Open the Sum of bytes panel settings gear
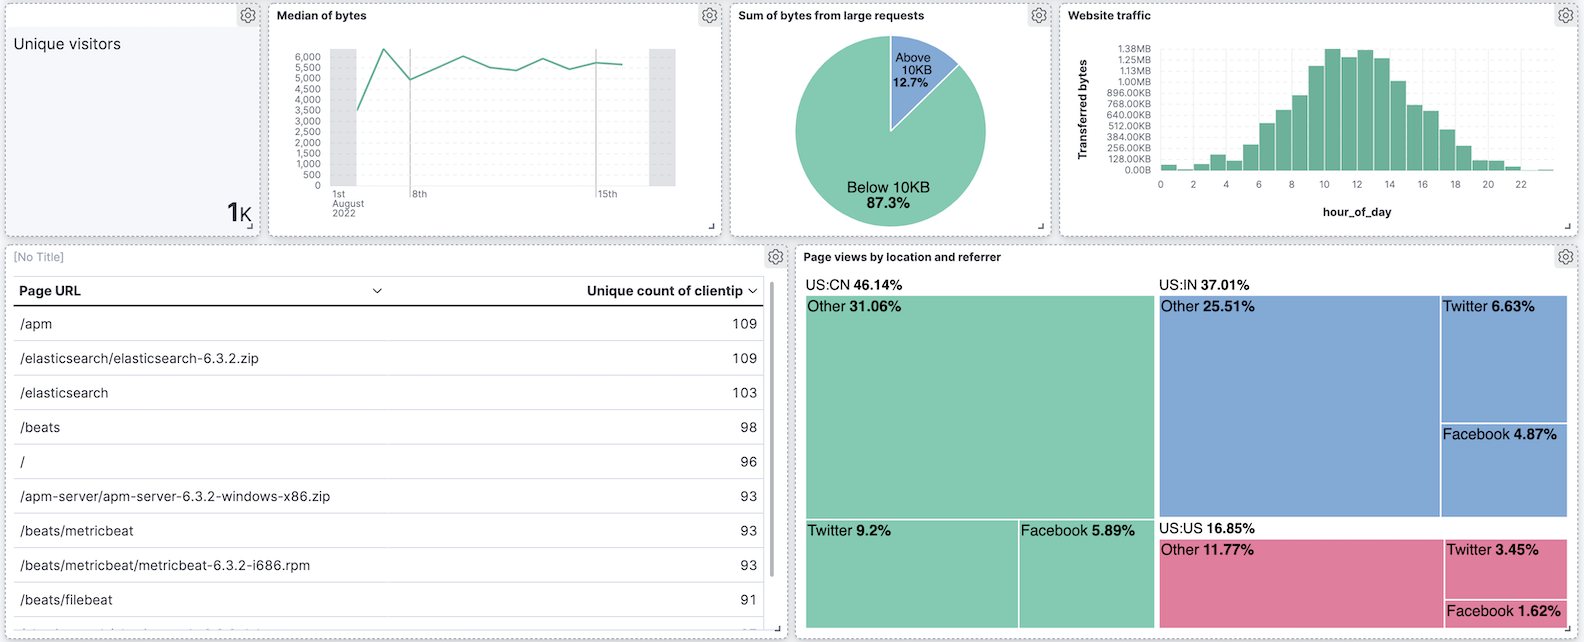 pos(1039,16)
